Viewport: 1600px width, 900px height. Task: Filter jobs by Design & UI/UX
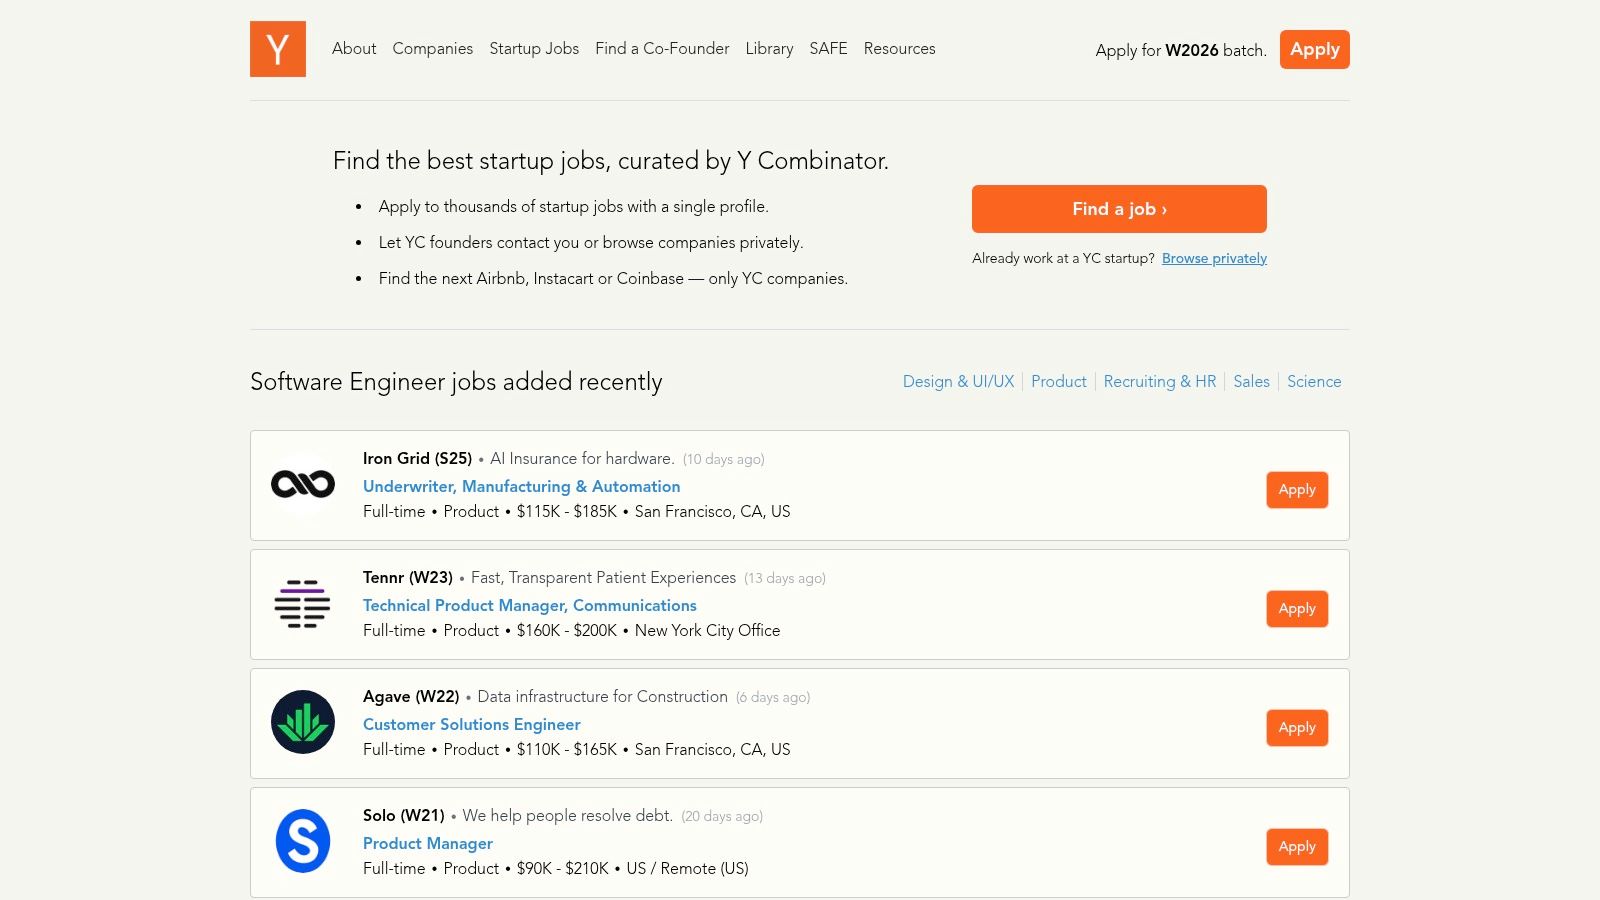pyautogui.click(x=957, y=381)
